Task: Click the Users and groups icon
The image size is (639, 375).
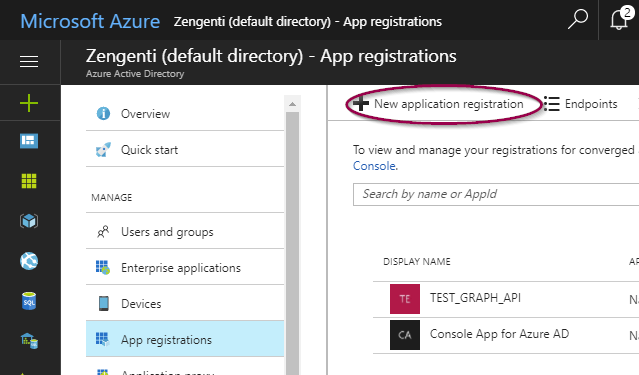Action: click(103, 232)
